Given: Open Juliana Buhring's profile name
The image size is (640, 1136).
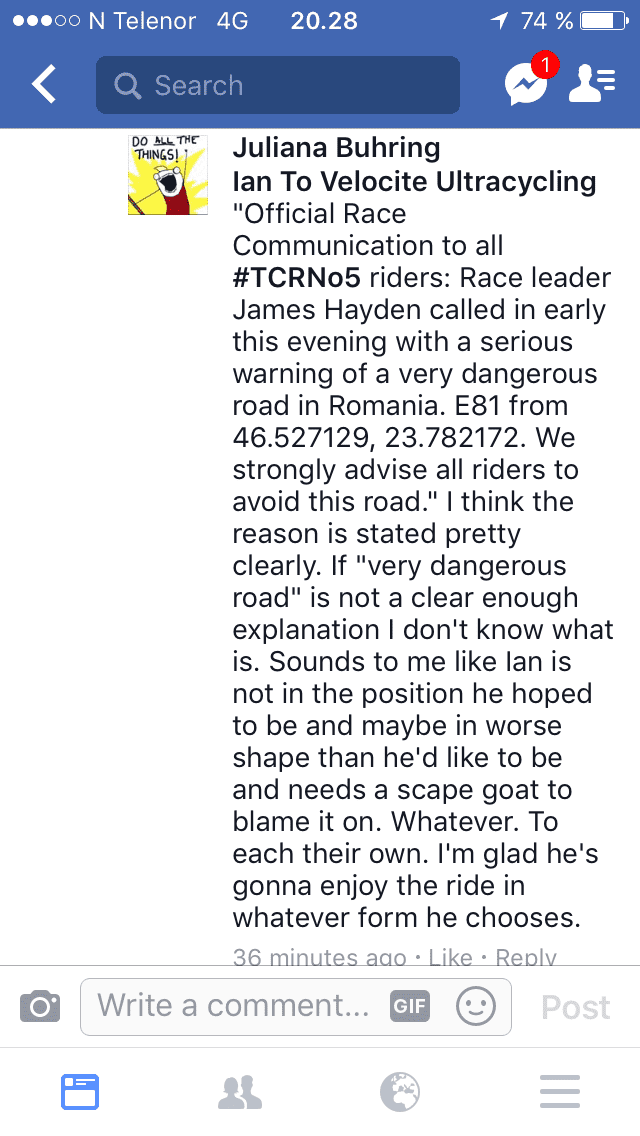Looking at the screenshot, I should click(336, 149).
